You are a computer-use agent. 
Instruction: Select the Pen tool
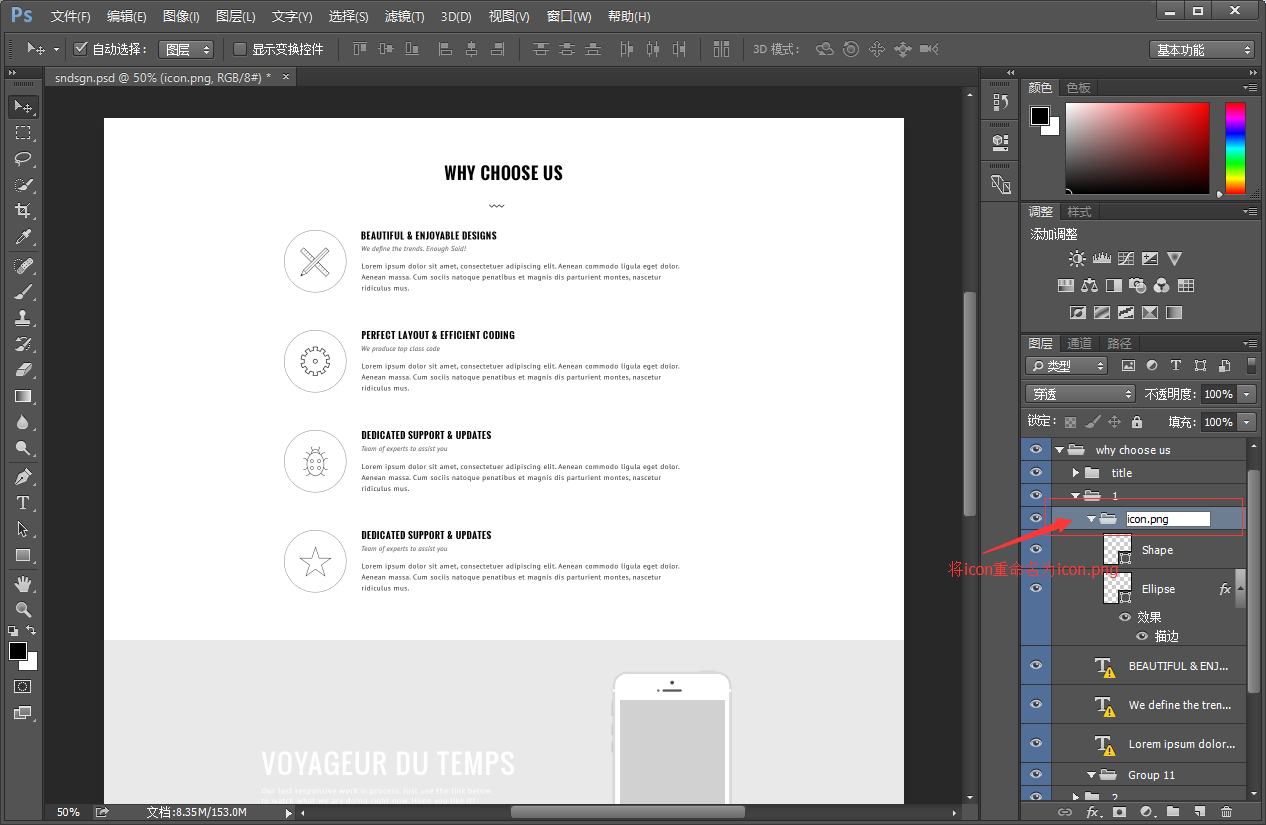click(22, 476)
